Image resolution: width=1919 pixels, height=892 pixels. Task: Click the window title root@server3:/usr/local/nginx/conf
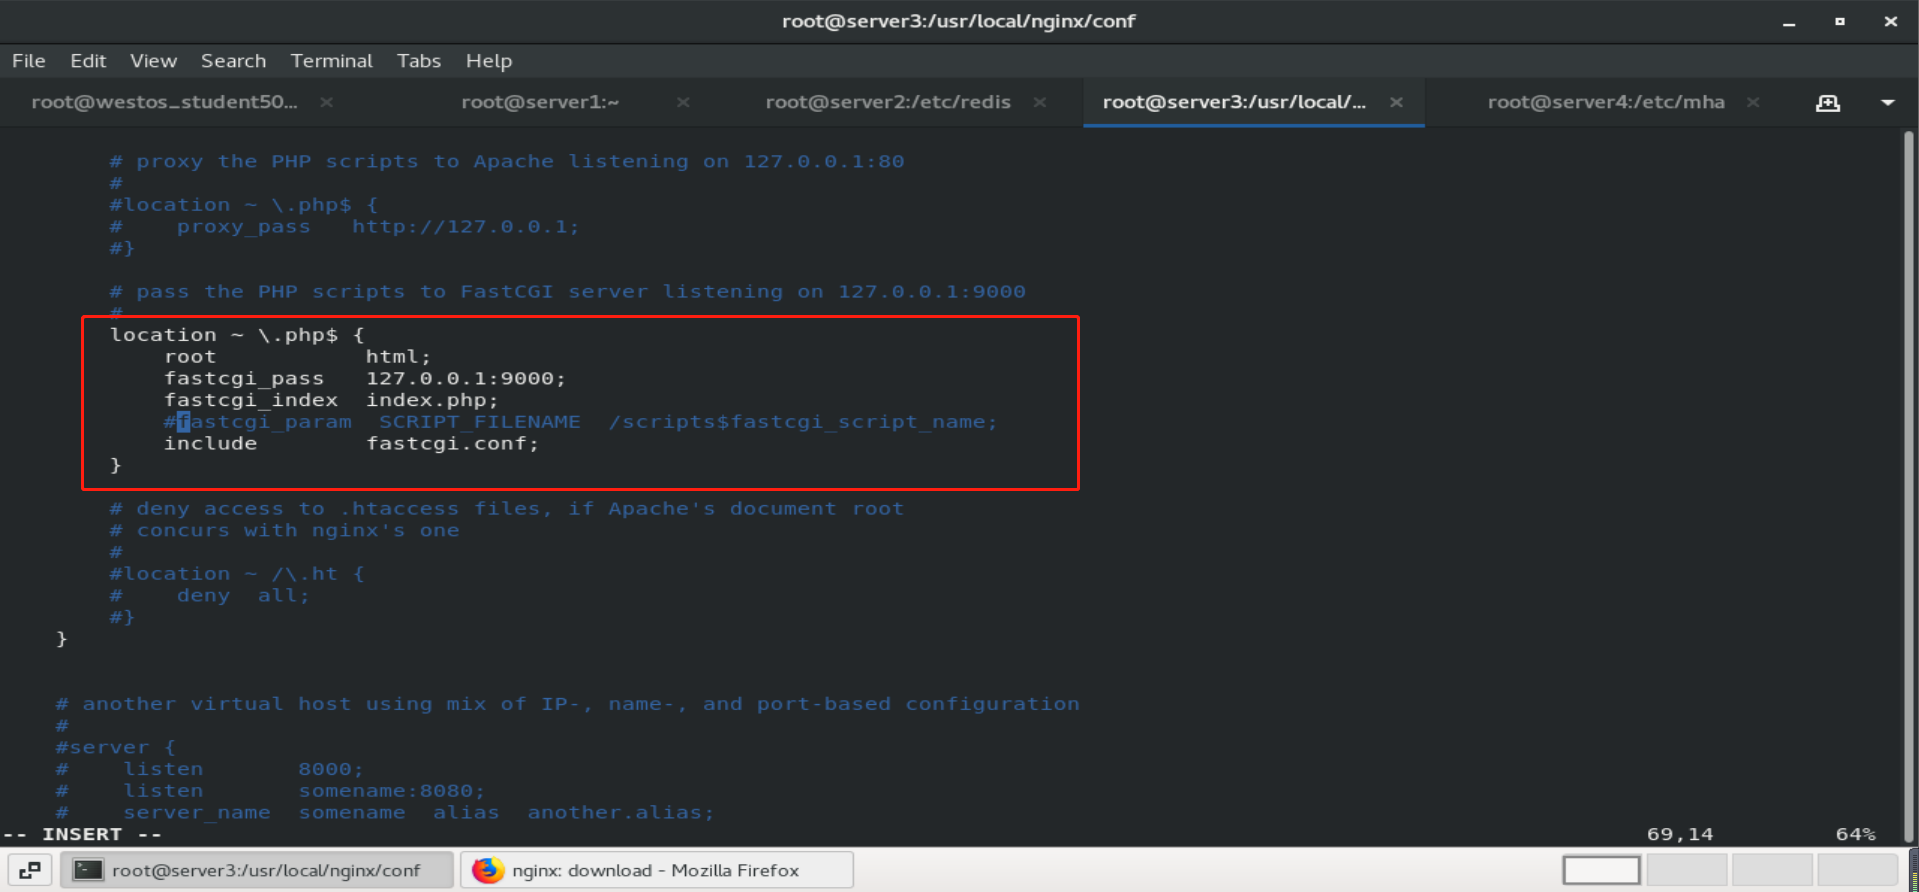(959, 21)
